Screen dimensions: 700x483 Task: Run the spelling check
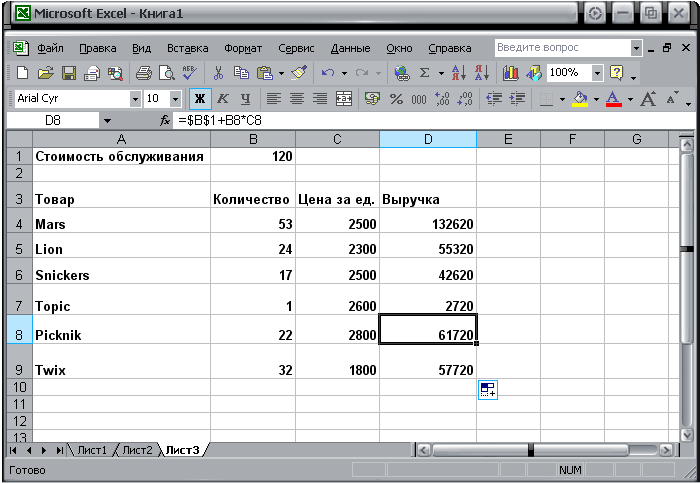190,72
